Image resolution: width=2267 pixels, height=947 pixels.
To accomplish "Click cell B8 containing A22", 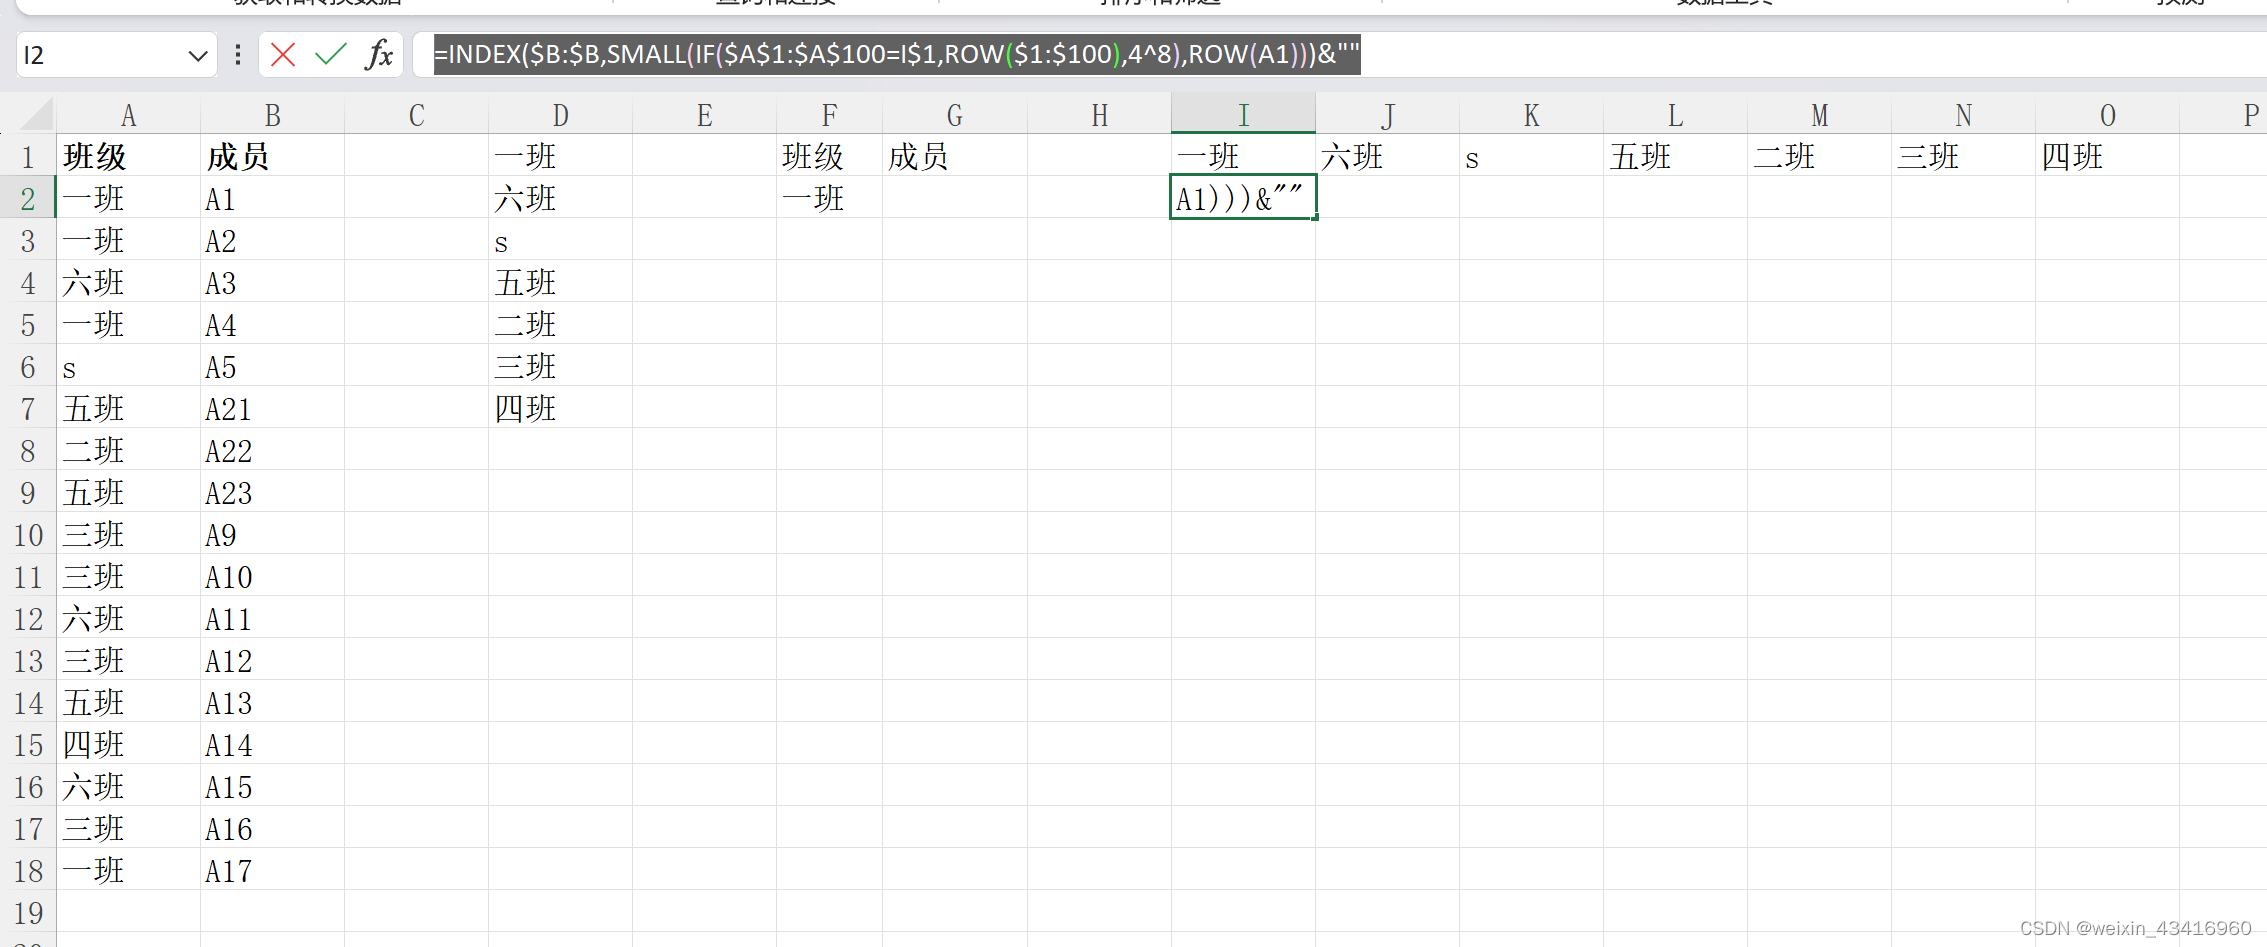I will pos(272,450).
